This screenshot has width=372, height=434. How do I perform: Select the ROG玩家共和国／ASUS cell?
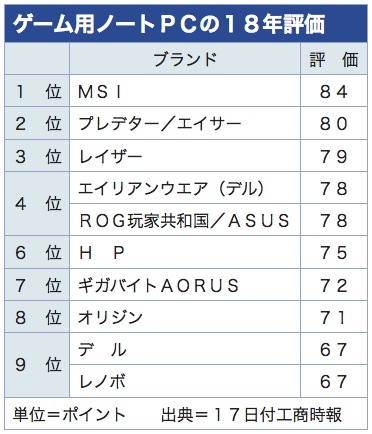coord(185,220)
